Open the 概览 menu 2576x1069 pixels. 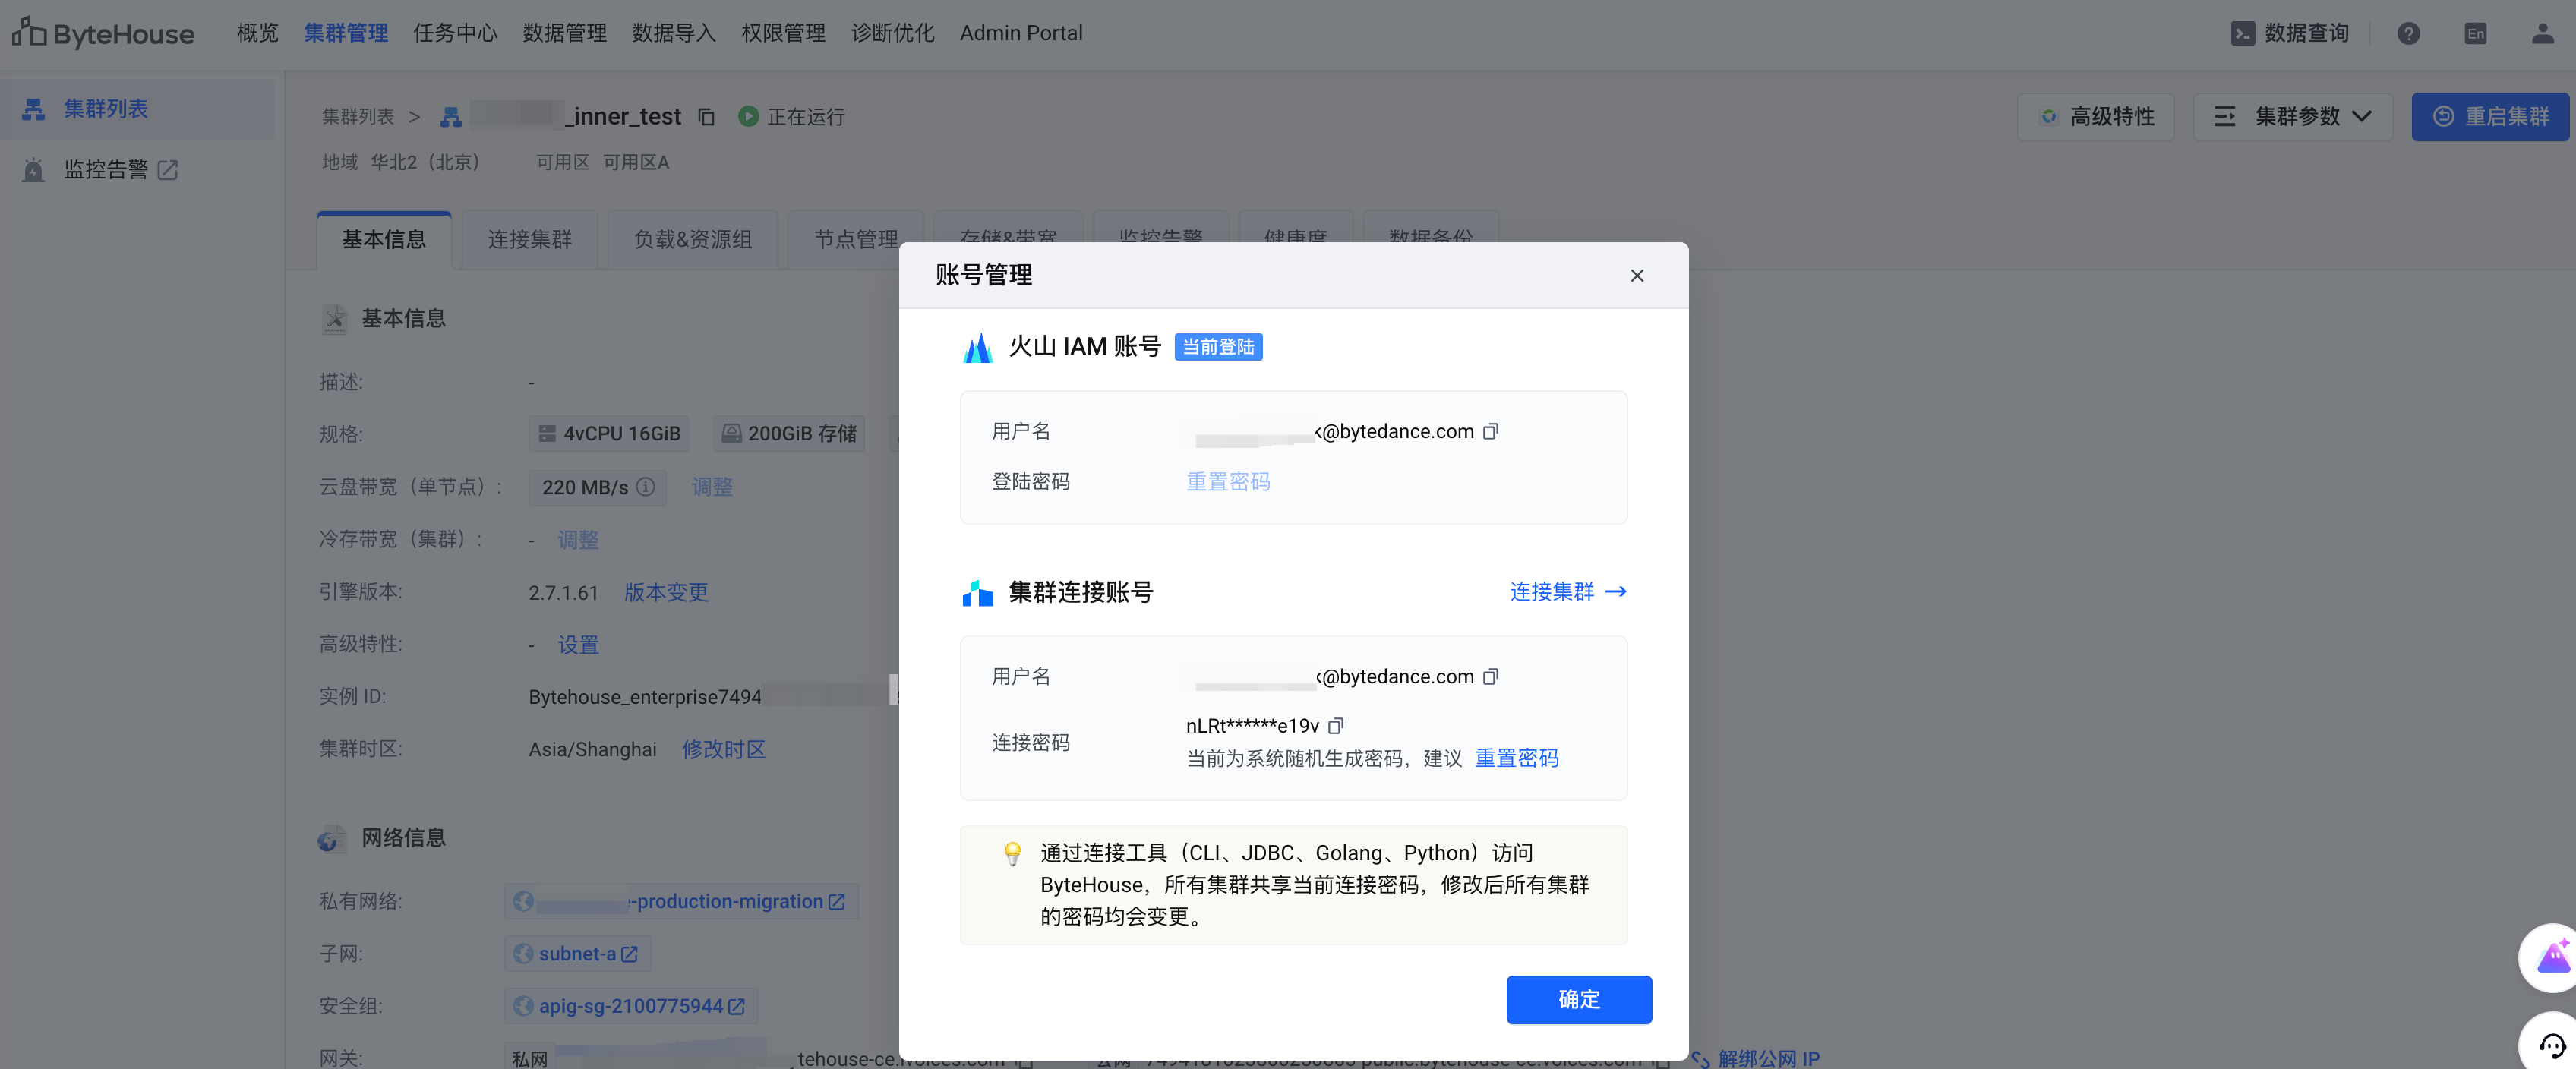point(258,33)
